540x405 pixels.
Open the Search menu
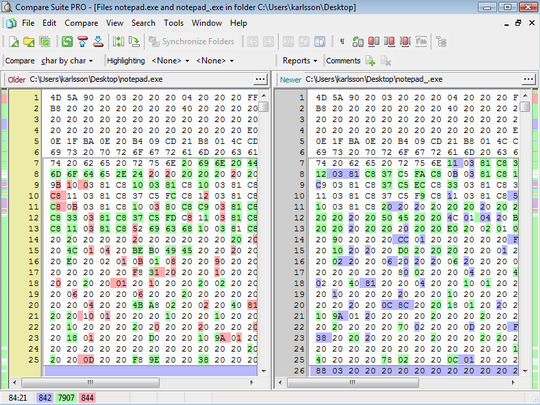tap(143, 23)
